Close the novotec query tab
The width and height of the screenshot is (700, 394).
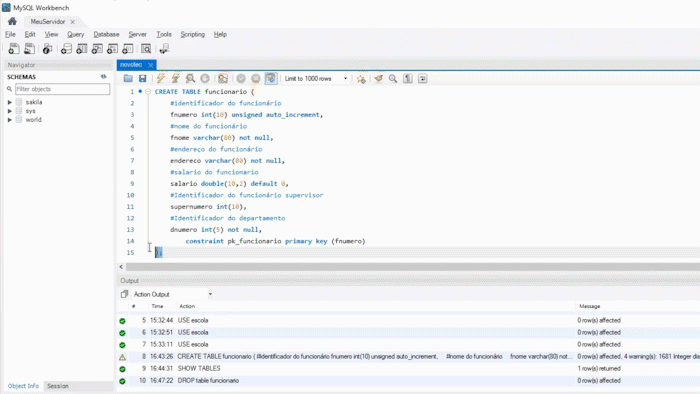point(150,65)
